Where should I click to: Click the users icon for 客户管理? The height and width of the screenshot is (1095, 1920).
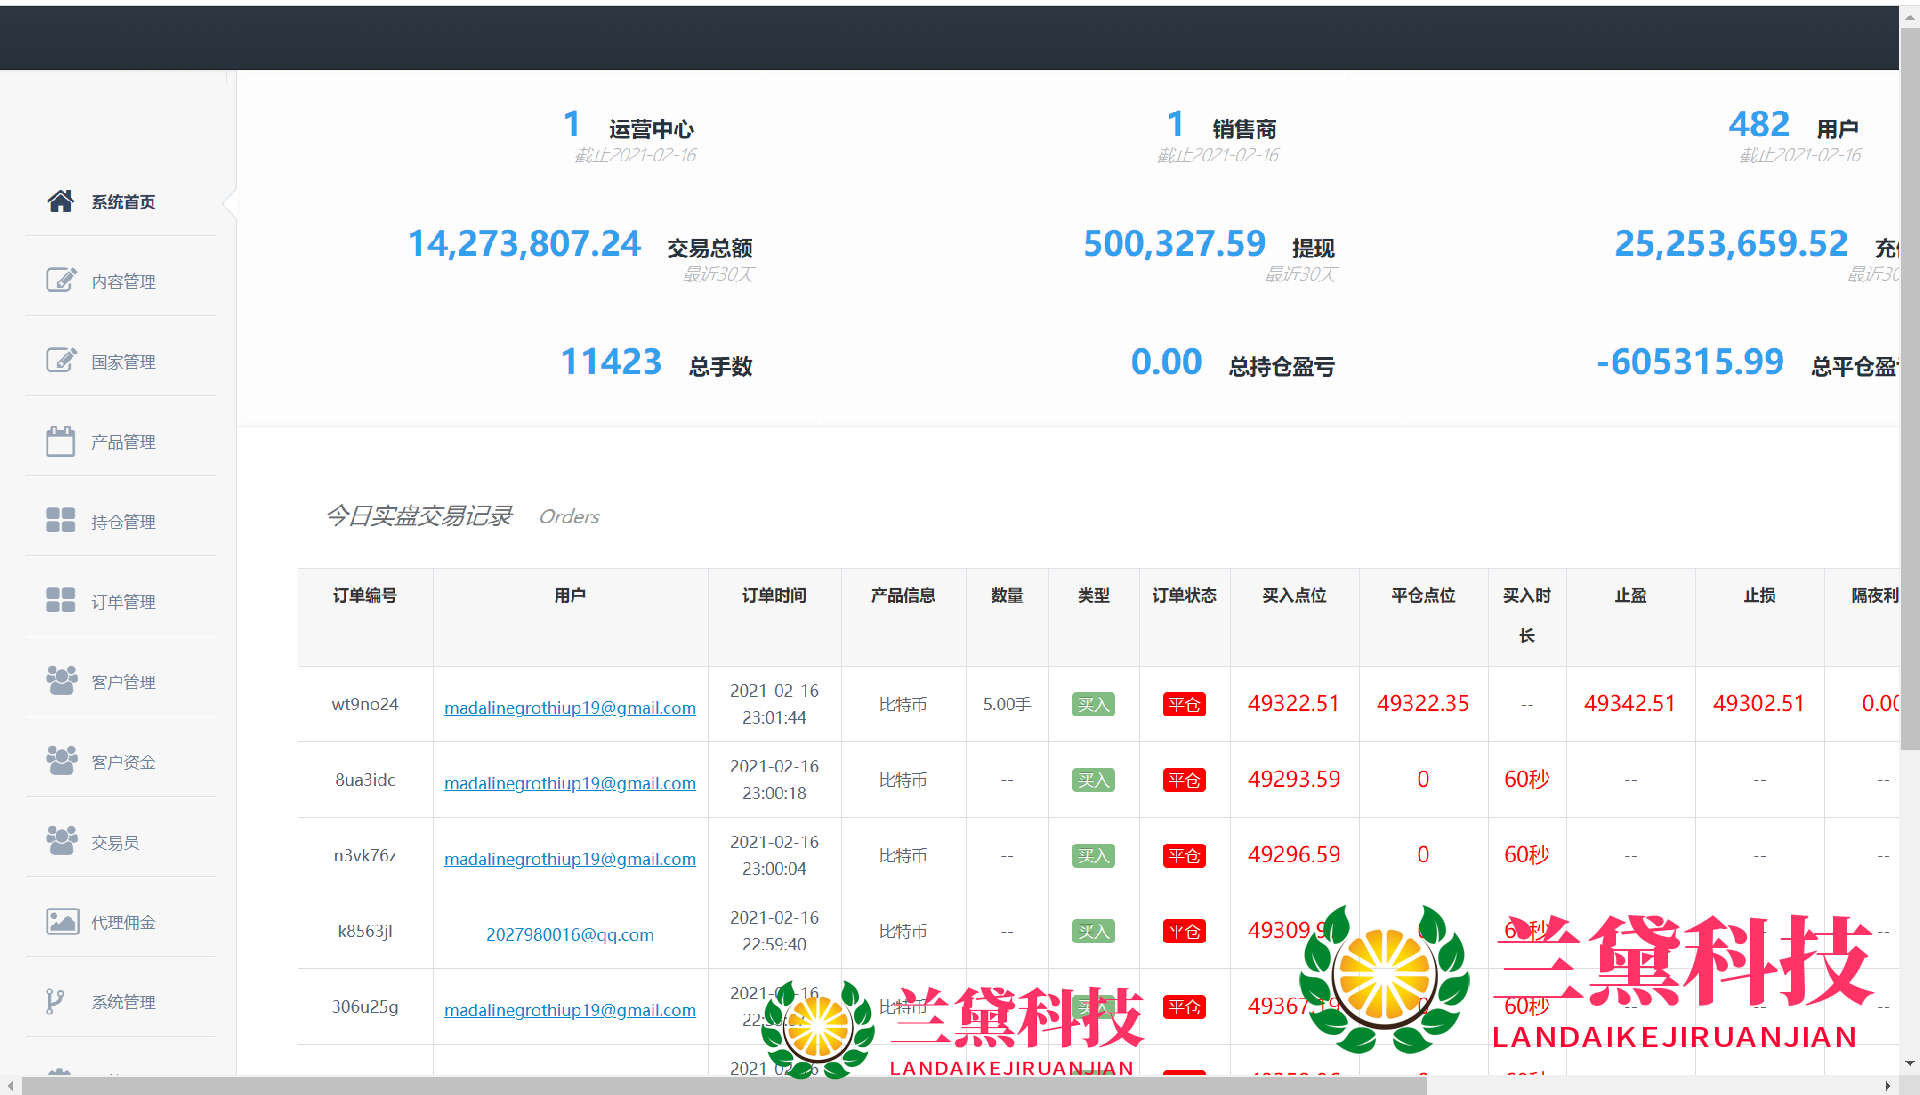[x=60, y=680]
